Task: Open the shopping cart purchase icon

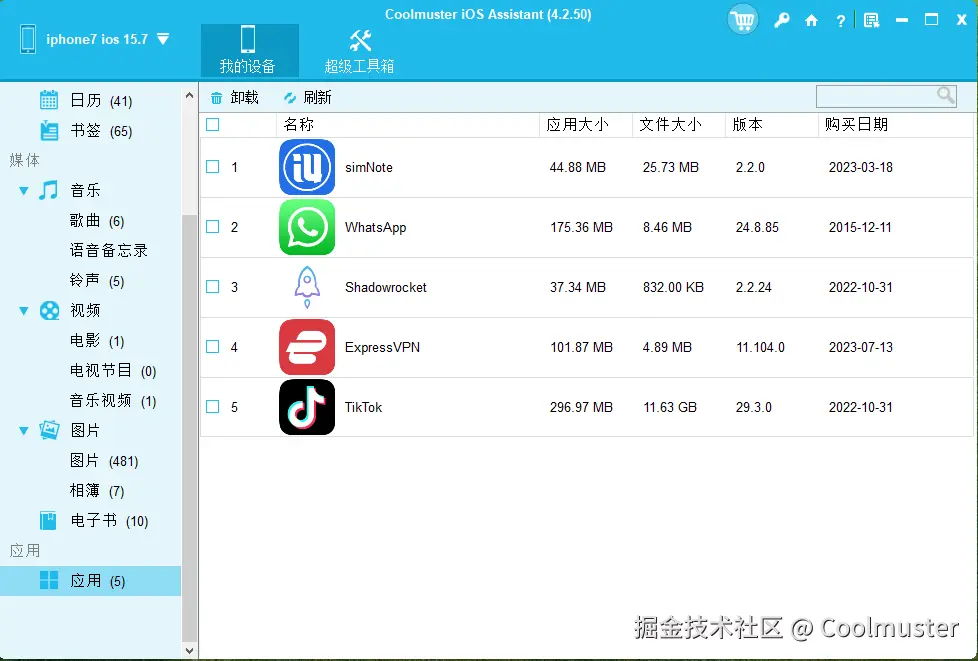Action: pyautogui.click(x=742, y=19)
